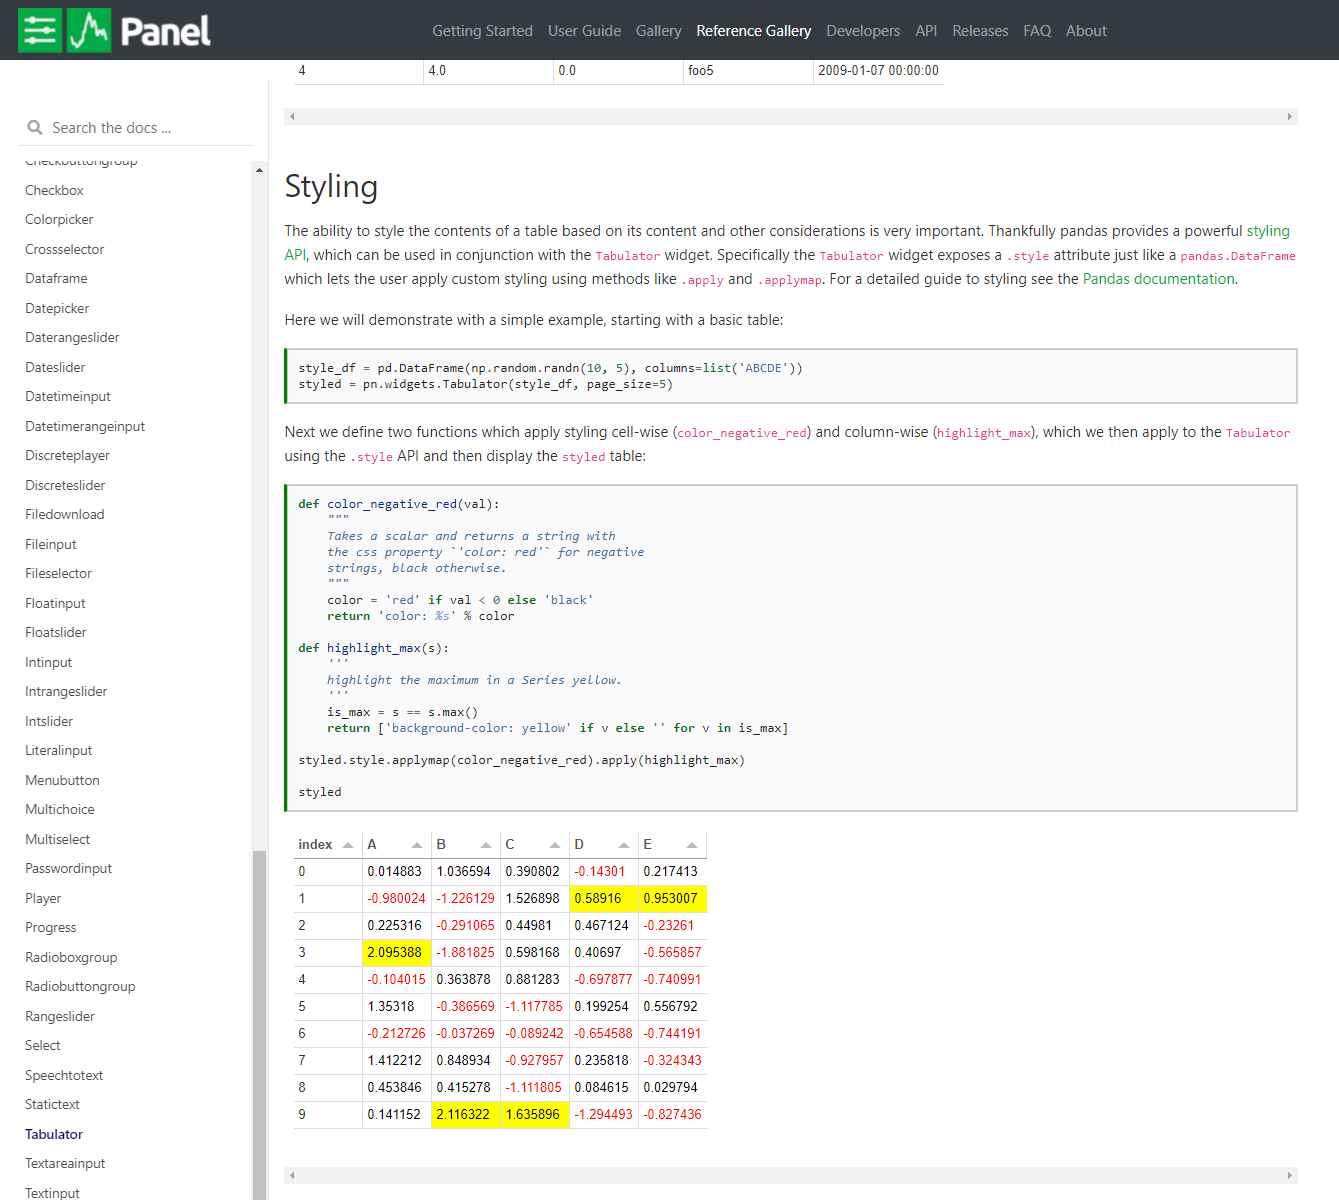Viewport: 1339px width, 1200px height.
Task: Open Textareainput in sidebar list
Action: tap(65, 1163)
